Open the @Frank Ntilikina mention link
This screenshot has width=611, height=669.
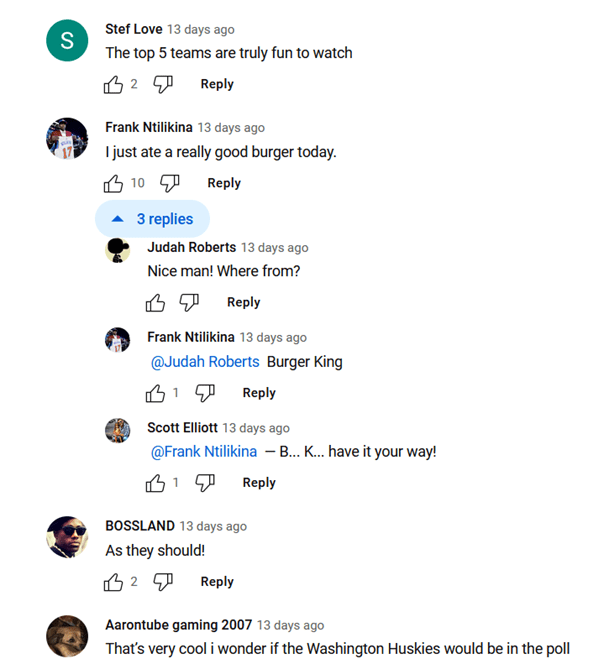[203, 452]
